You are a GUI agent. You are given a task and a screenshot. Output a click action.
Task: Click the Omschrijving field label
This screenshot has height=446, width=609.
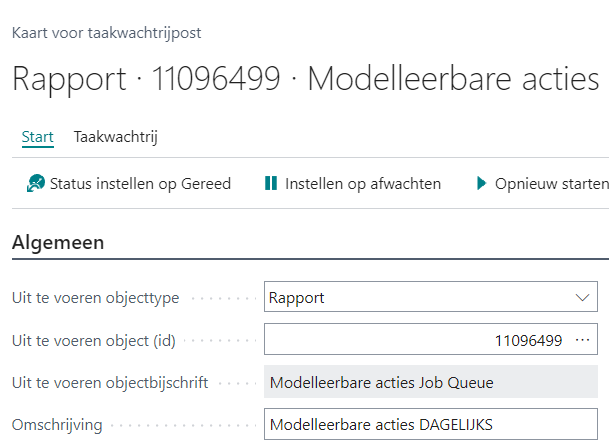(x=57, y=425)
